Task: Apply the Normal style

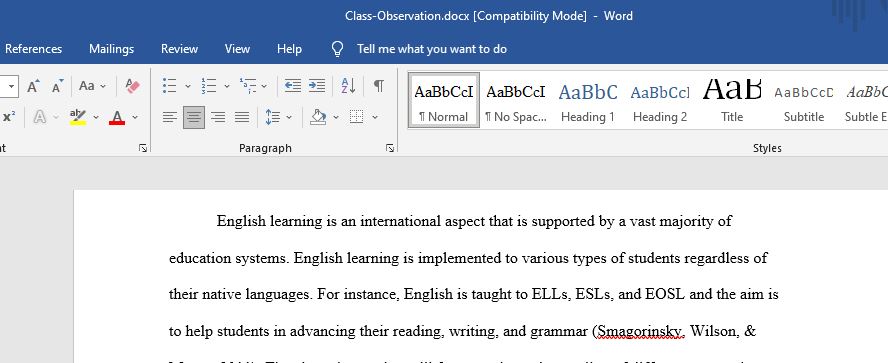Action: [x=443, y=100]
